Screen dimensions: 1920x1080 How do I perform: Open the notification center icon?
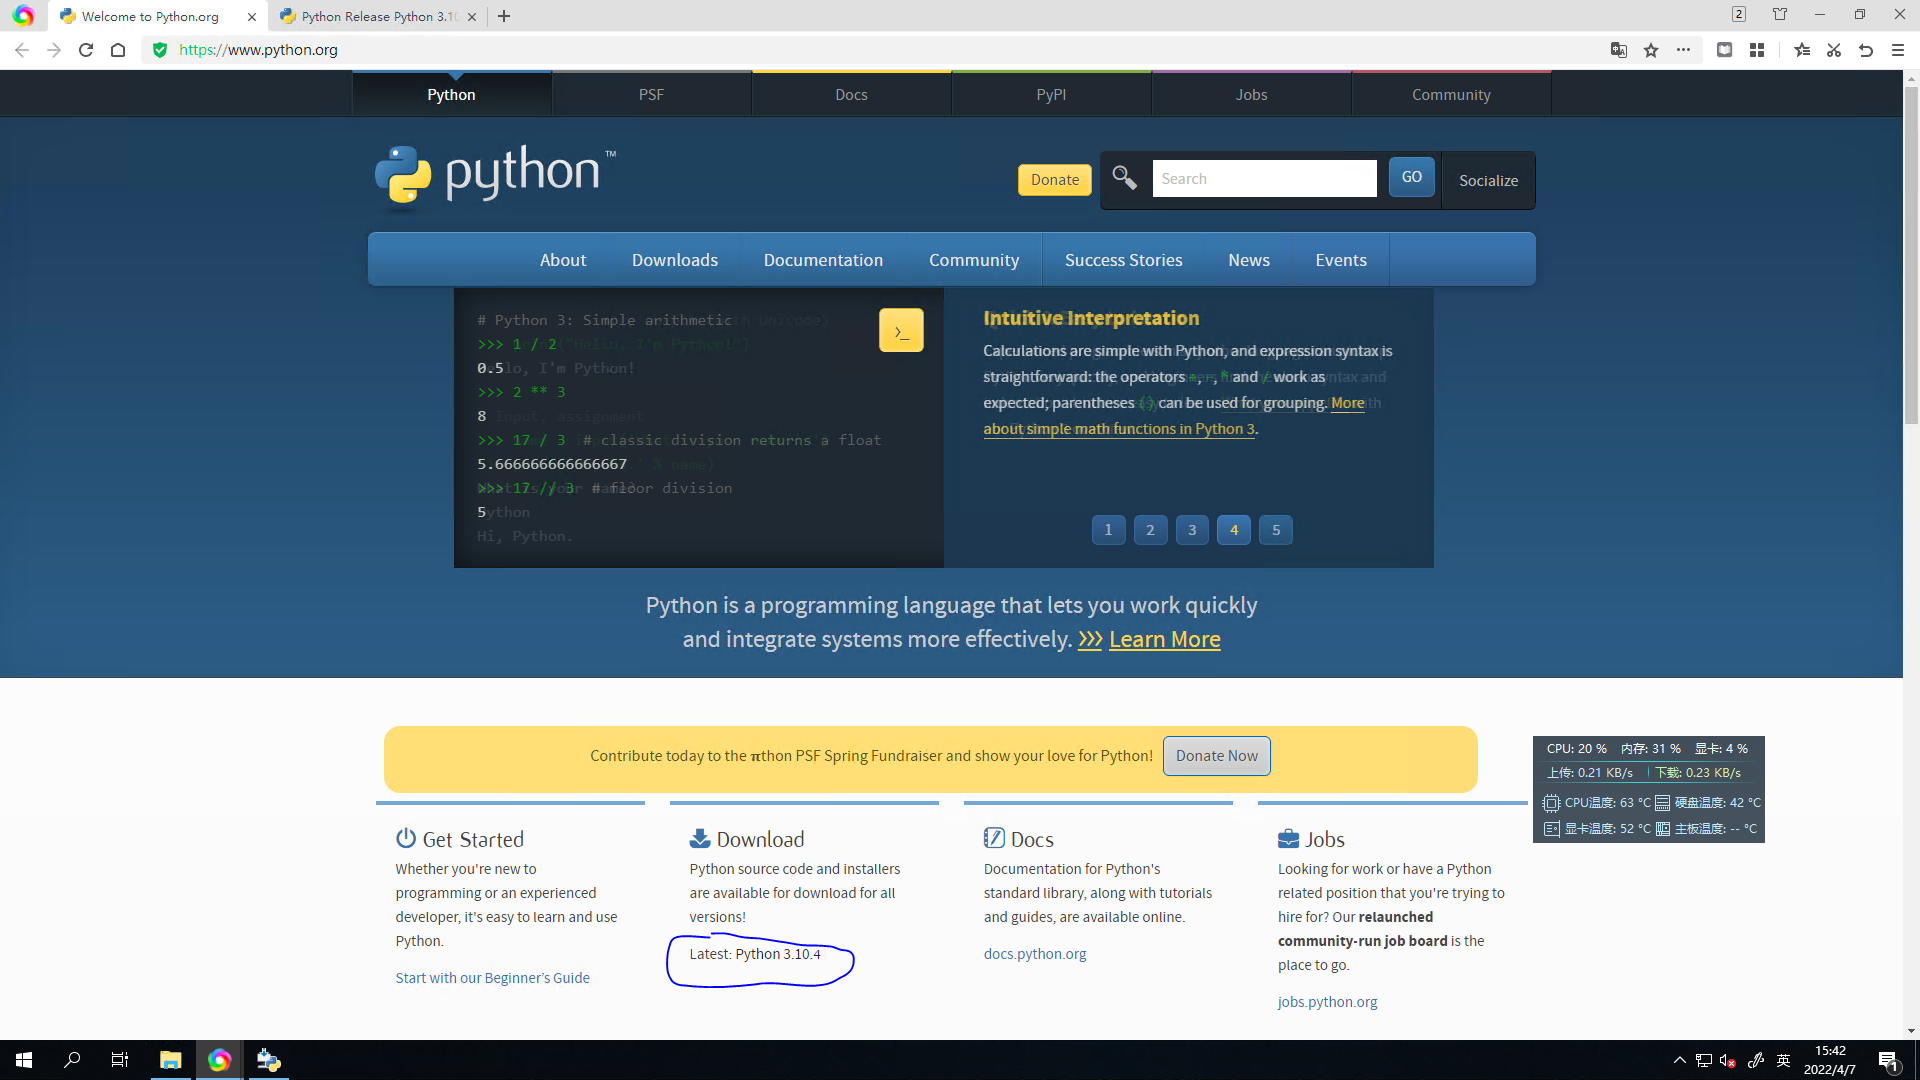click(1888, 1060)
